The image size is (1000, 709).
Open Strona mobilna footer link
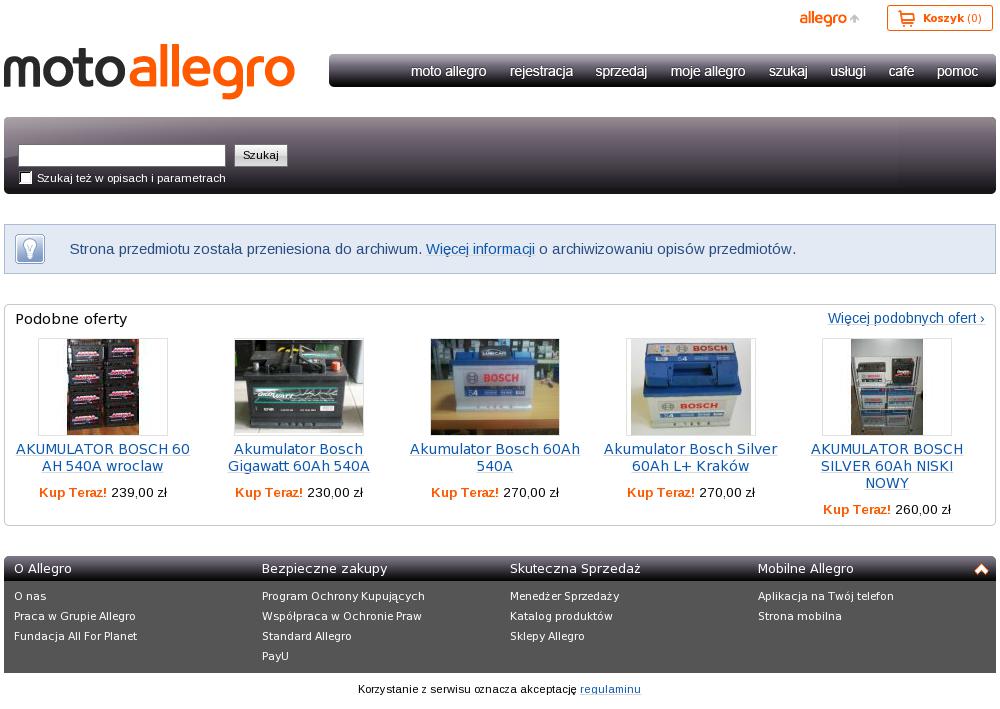click(800, 617)
